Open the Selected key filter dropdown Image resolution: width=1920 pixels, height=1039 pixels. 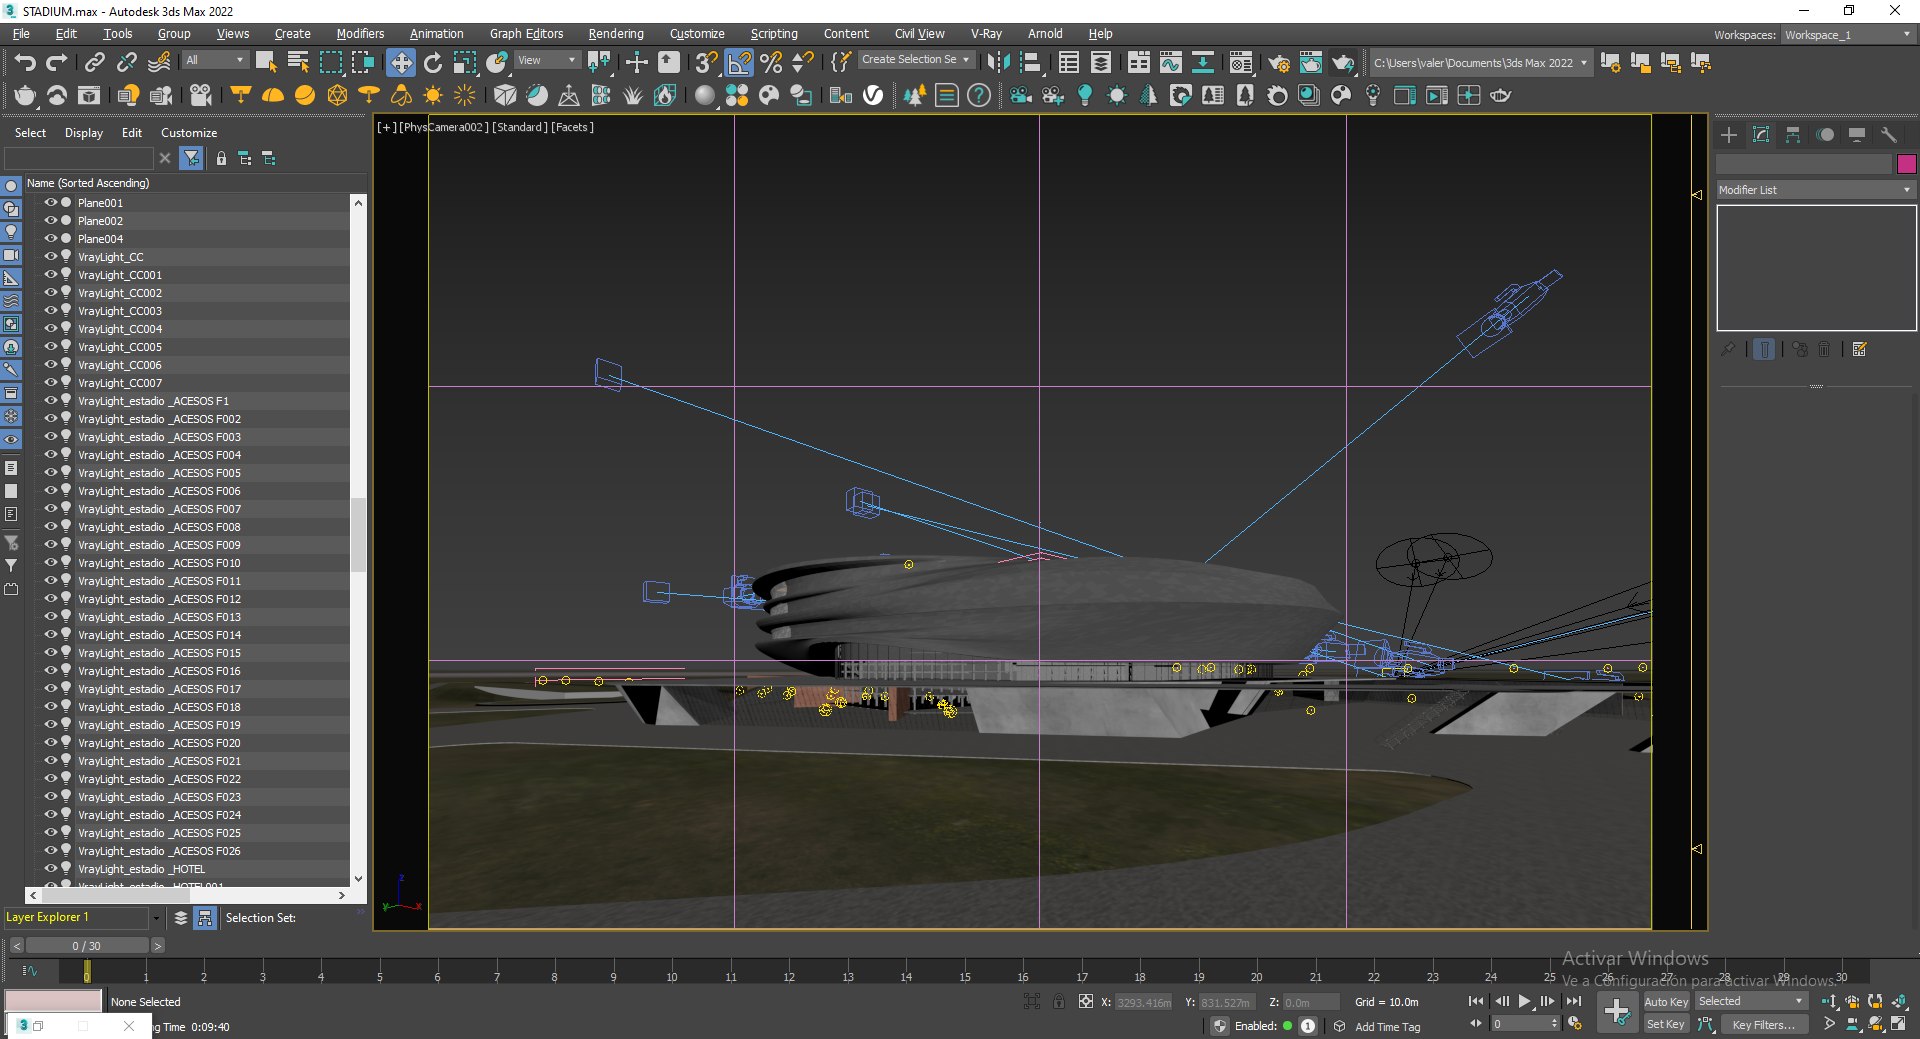[x=1751, y=1001]
